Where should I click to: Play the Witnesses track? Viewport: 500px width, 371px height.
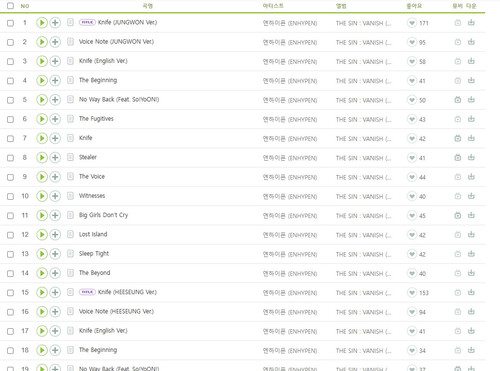42,196
